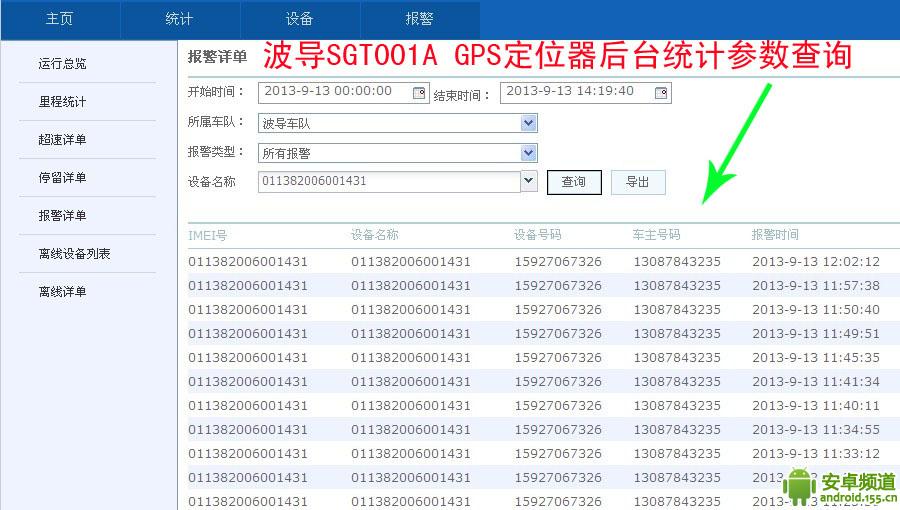
Task: Open the 统计 statistics tab
Action: coord(180,19)
